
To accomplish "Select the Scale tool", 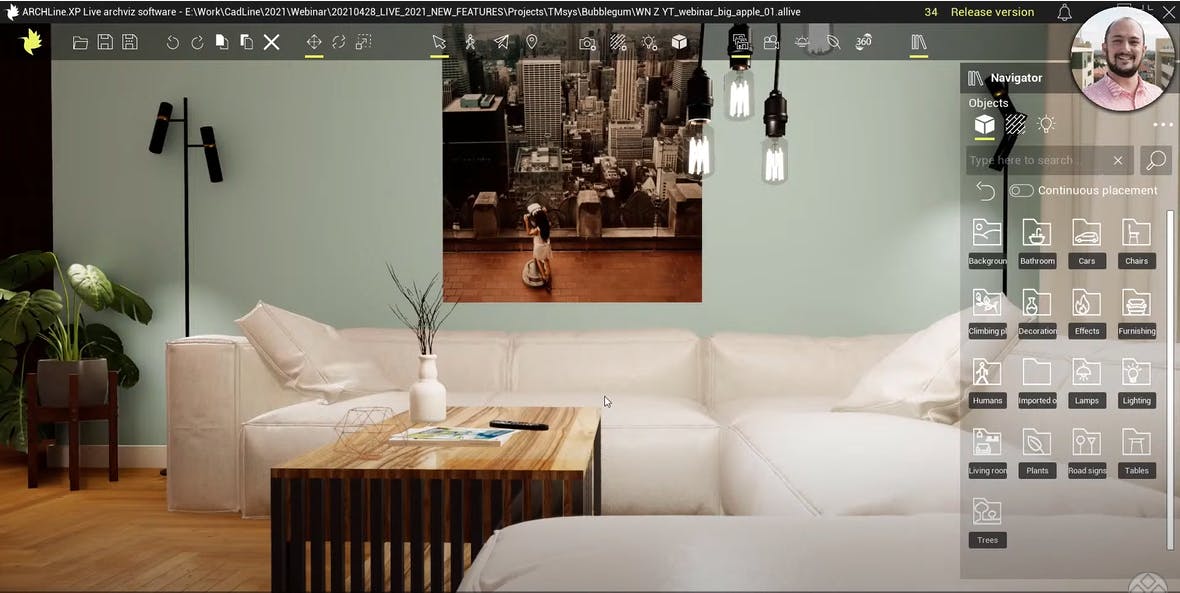I will tap(363, 42).
